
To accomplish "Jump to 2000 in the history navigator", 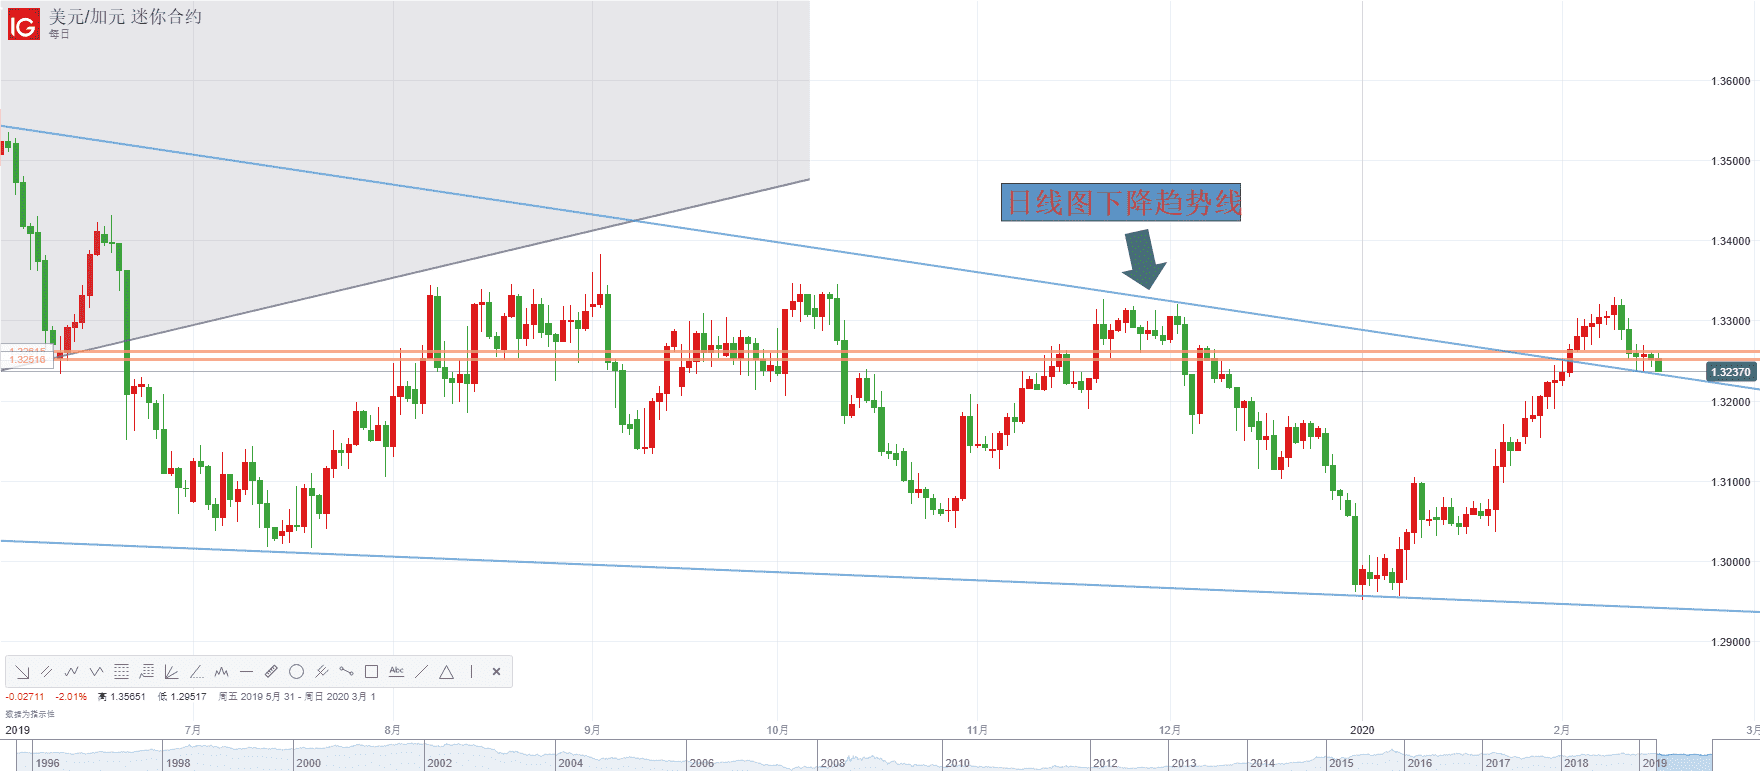I will coord(309,763).
